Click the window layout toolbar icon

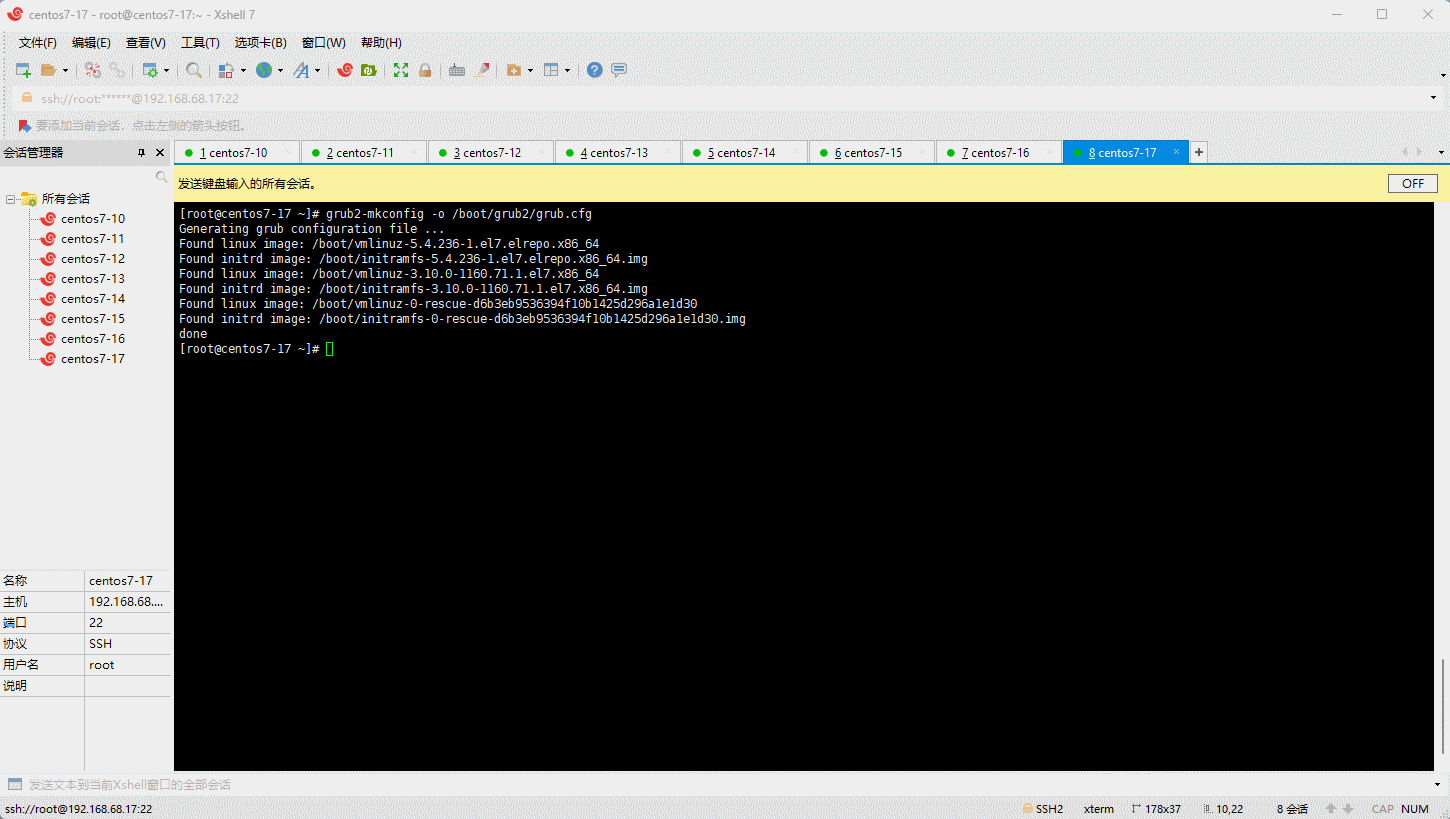tap(551, 70)
